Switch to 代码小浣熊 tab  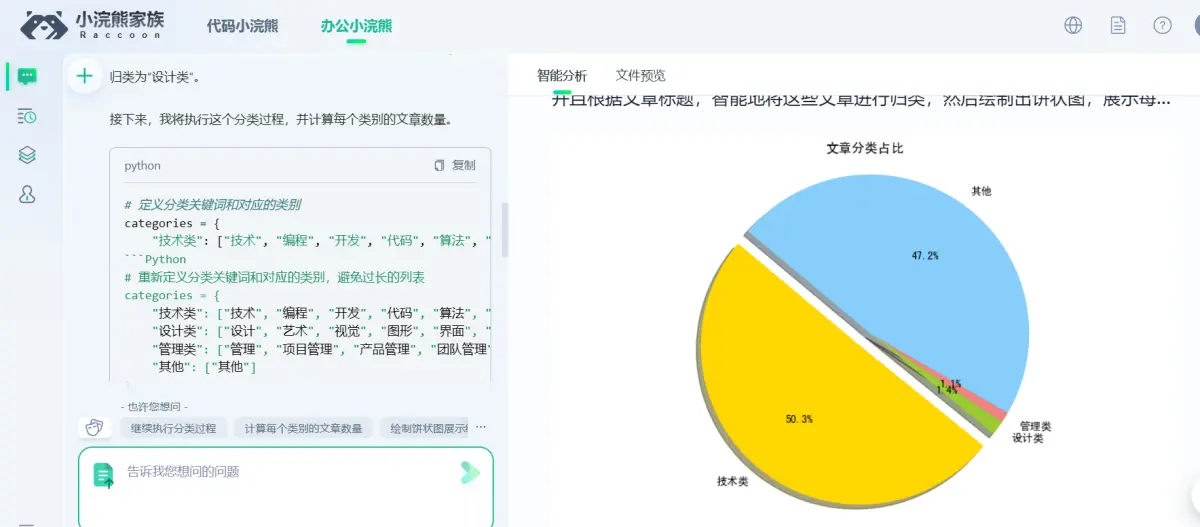coord(243,26)
